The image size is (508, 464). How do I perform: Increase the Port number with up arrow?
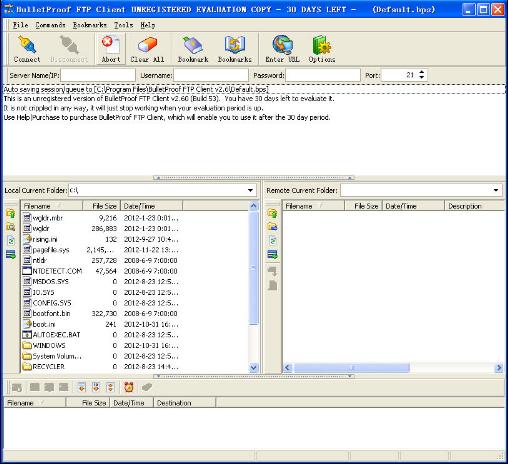(422, 72)
